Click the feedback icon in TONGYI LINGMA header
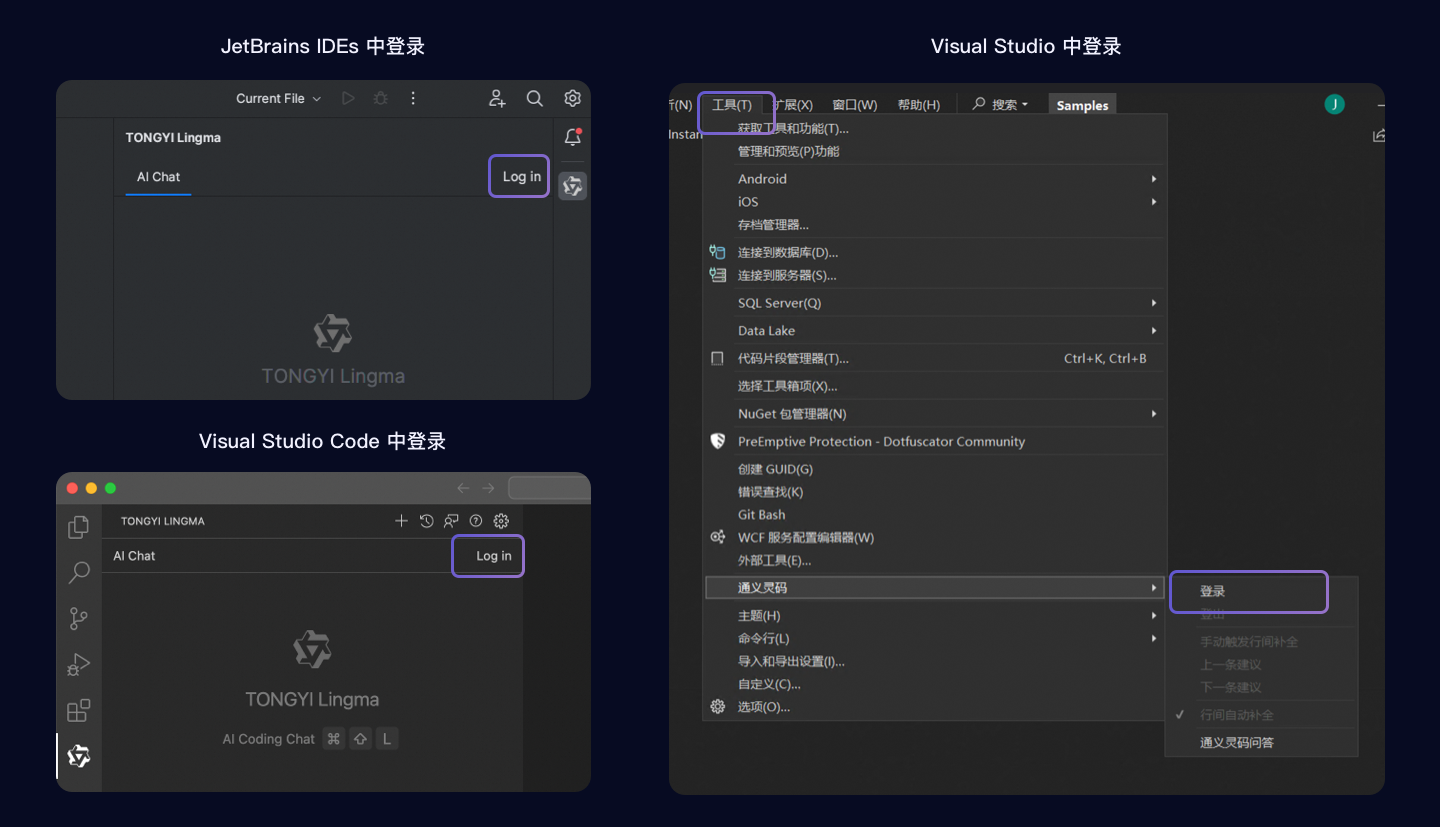The width and height of the screenshot is (1440, 827). pyautogui.click(x=452, y=521)
